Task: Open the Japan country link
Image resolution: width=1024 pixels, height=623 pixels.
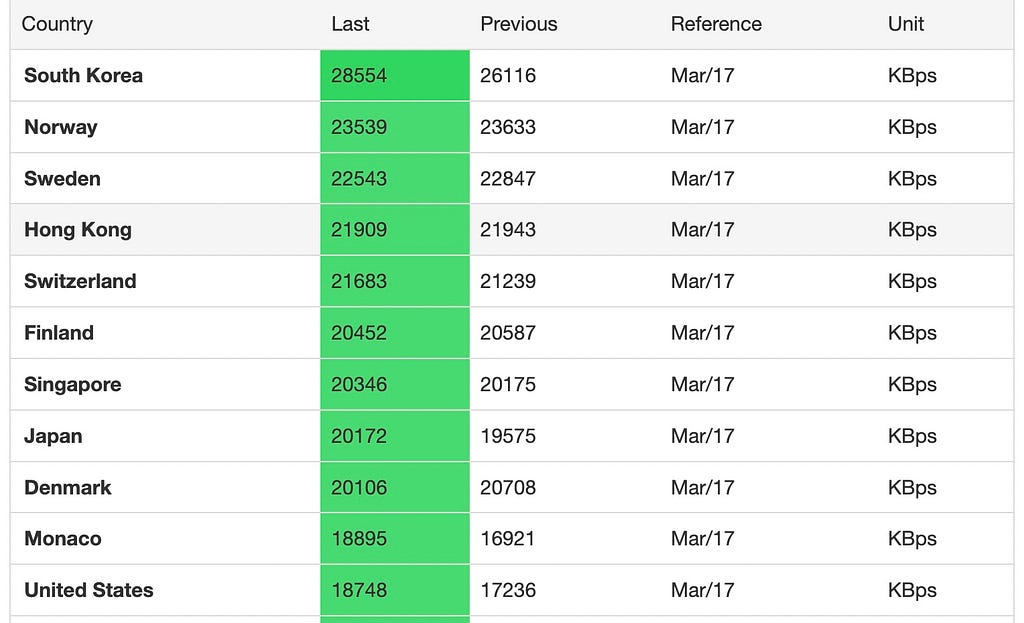Action: tap(53, 436)
